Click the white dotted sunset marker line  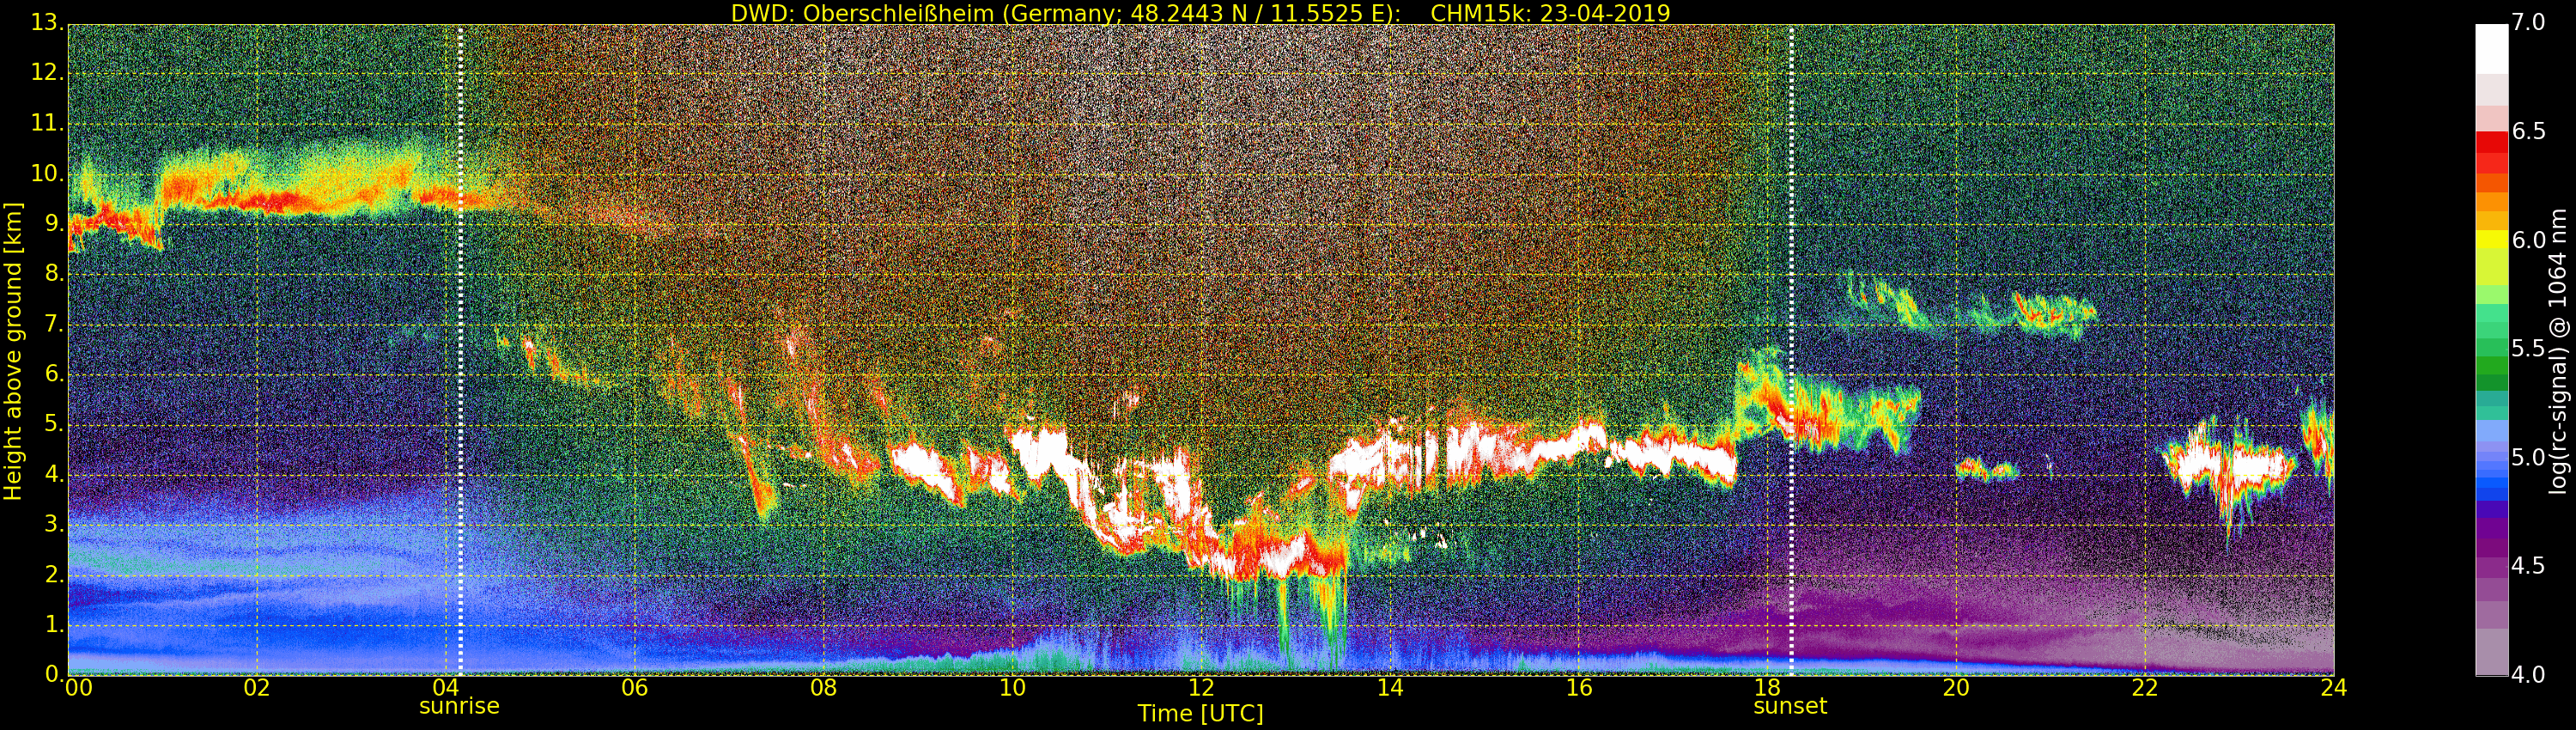pyautogui.click(x=1791, y=350)
